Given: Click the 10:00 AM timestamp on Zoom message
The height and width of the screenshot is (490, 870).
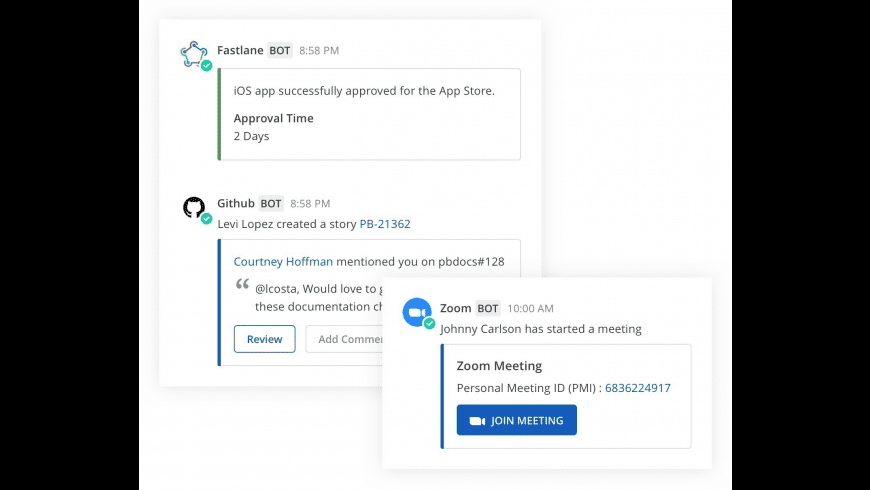Looking at the screenshot, I should click(x=530, y=309).
